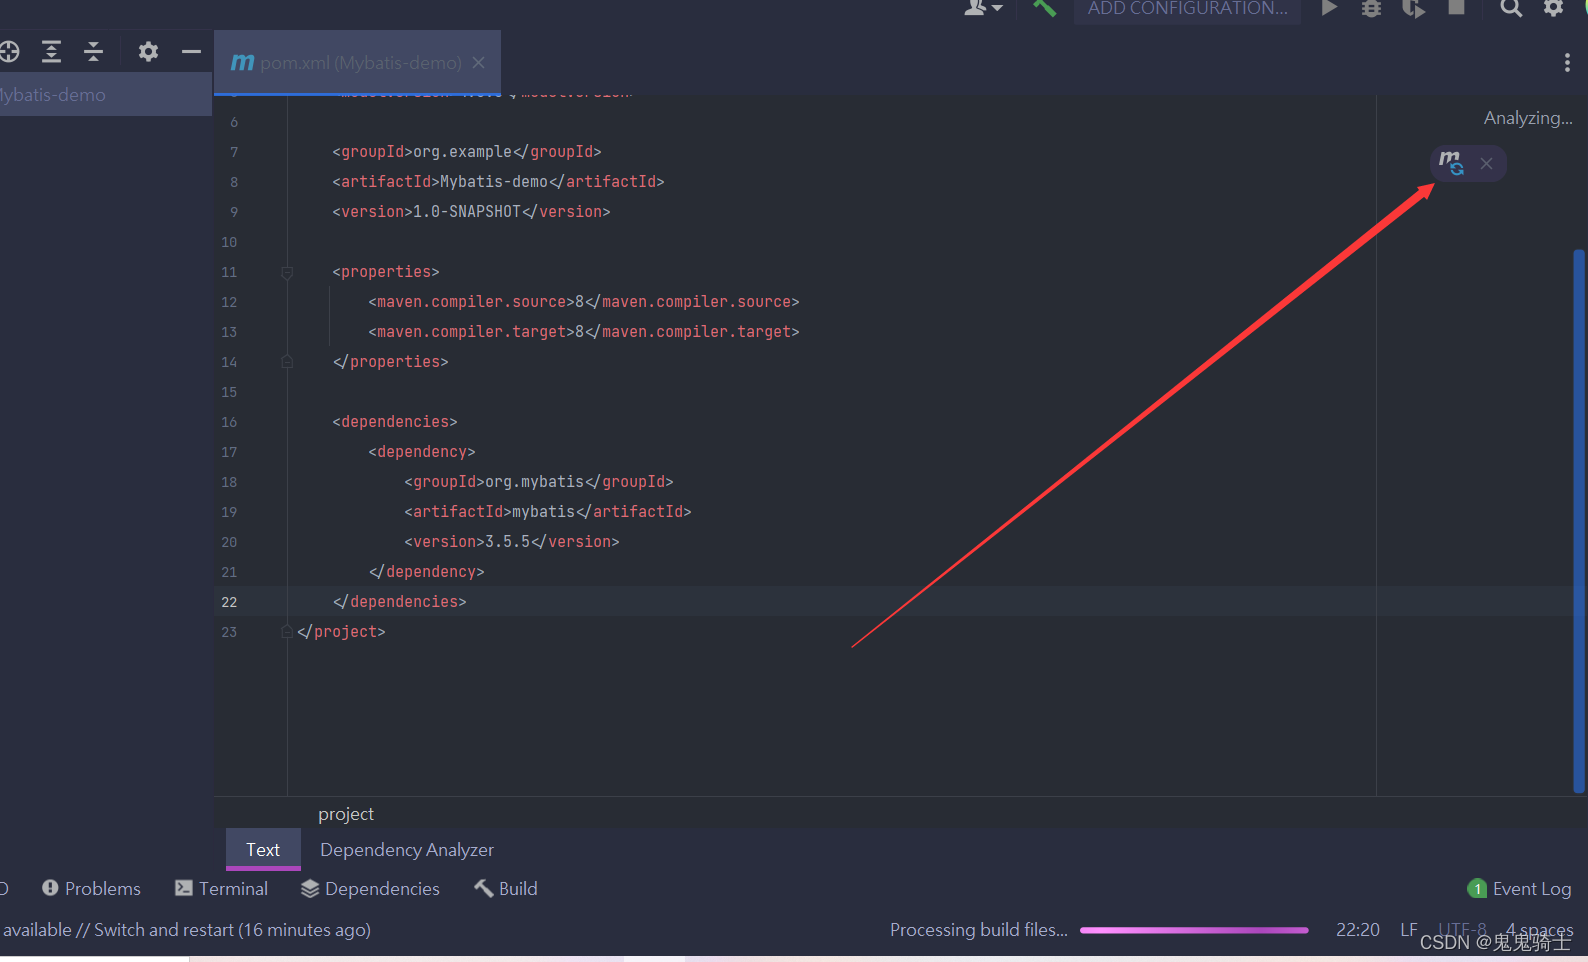Open the project panel gear options
The image size is (1588, 962).
pyautogui.click(x=148, y=51)
